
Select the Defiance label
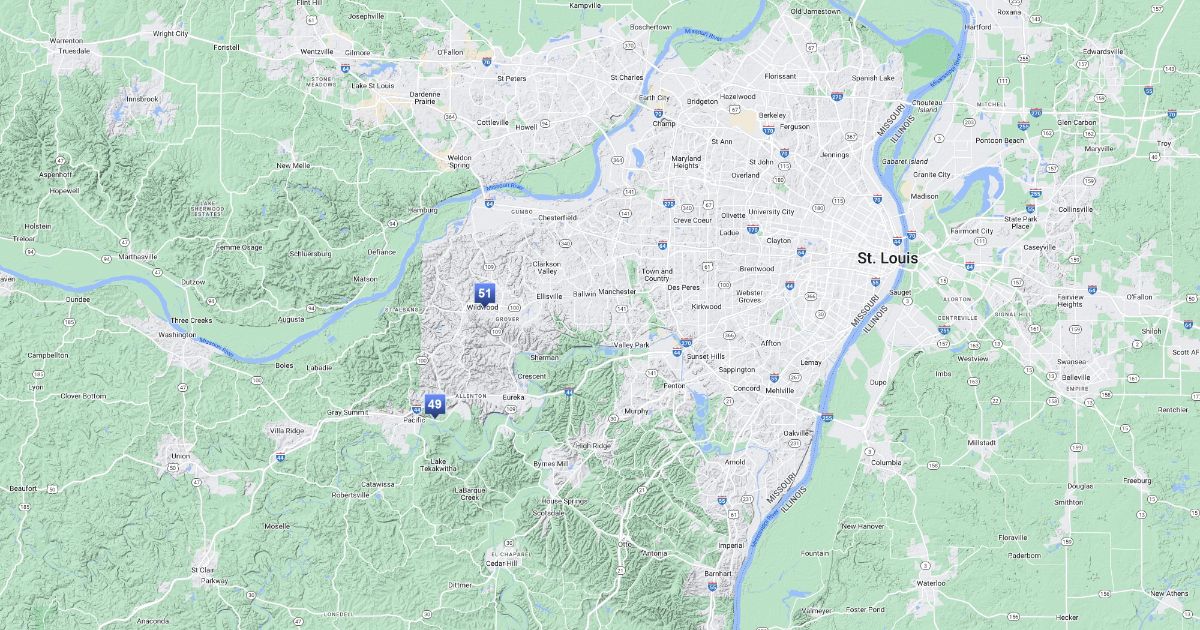382,252
